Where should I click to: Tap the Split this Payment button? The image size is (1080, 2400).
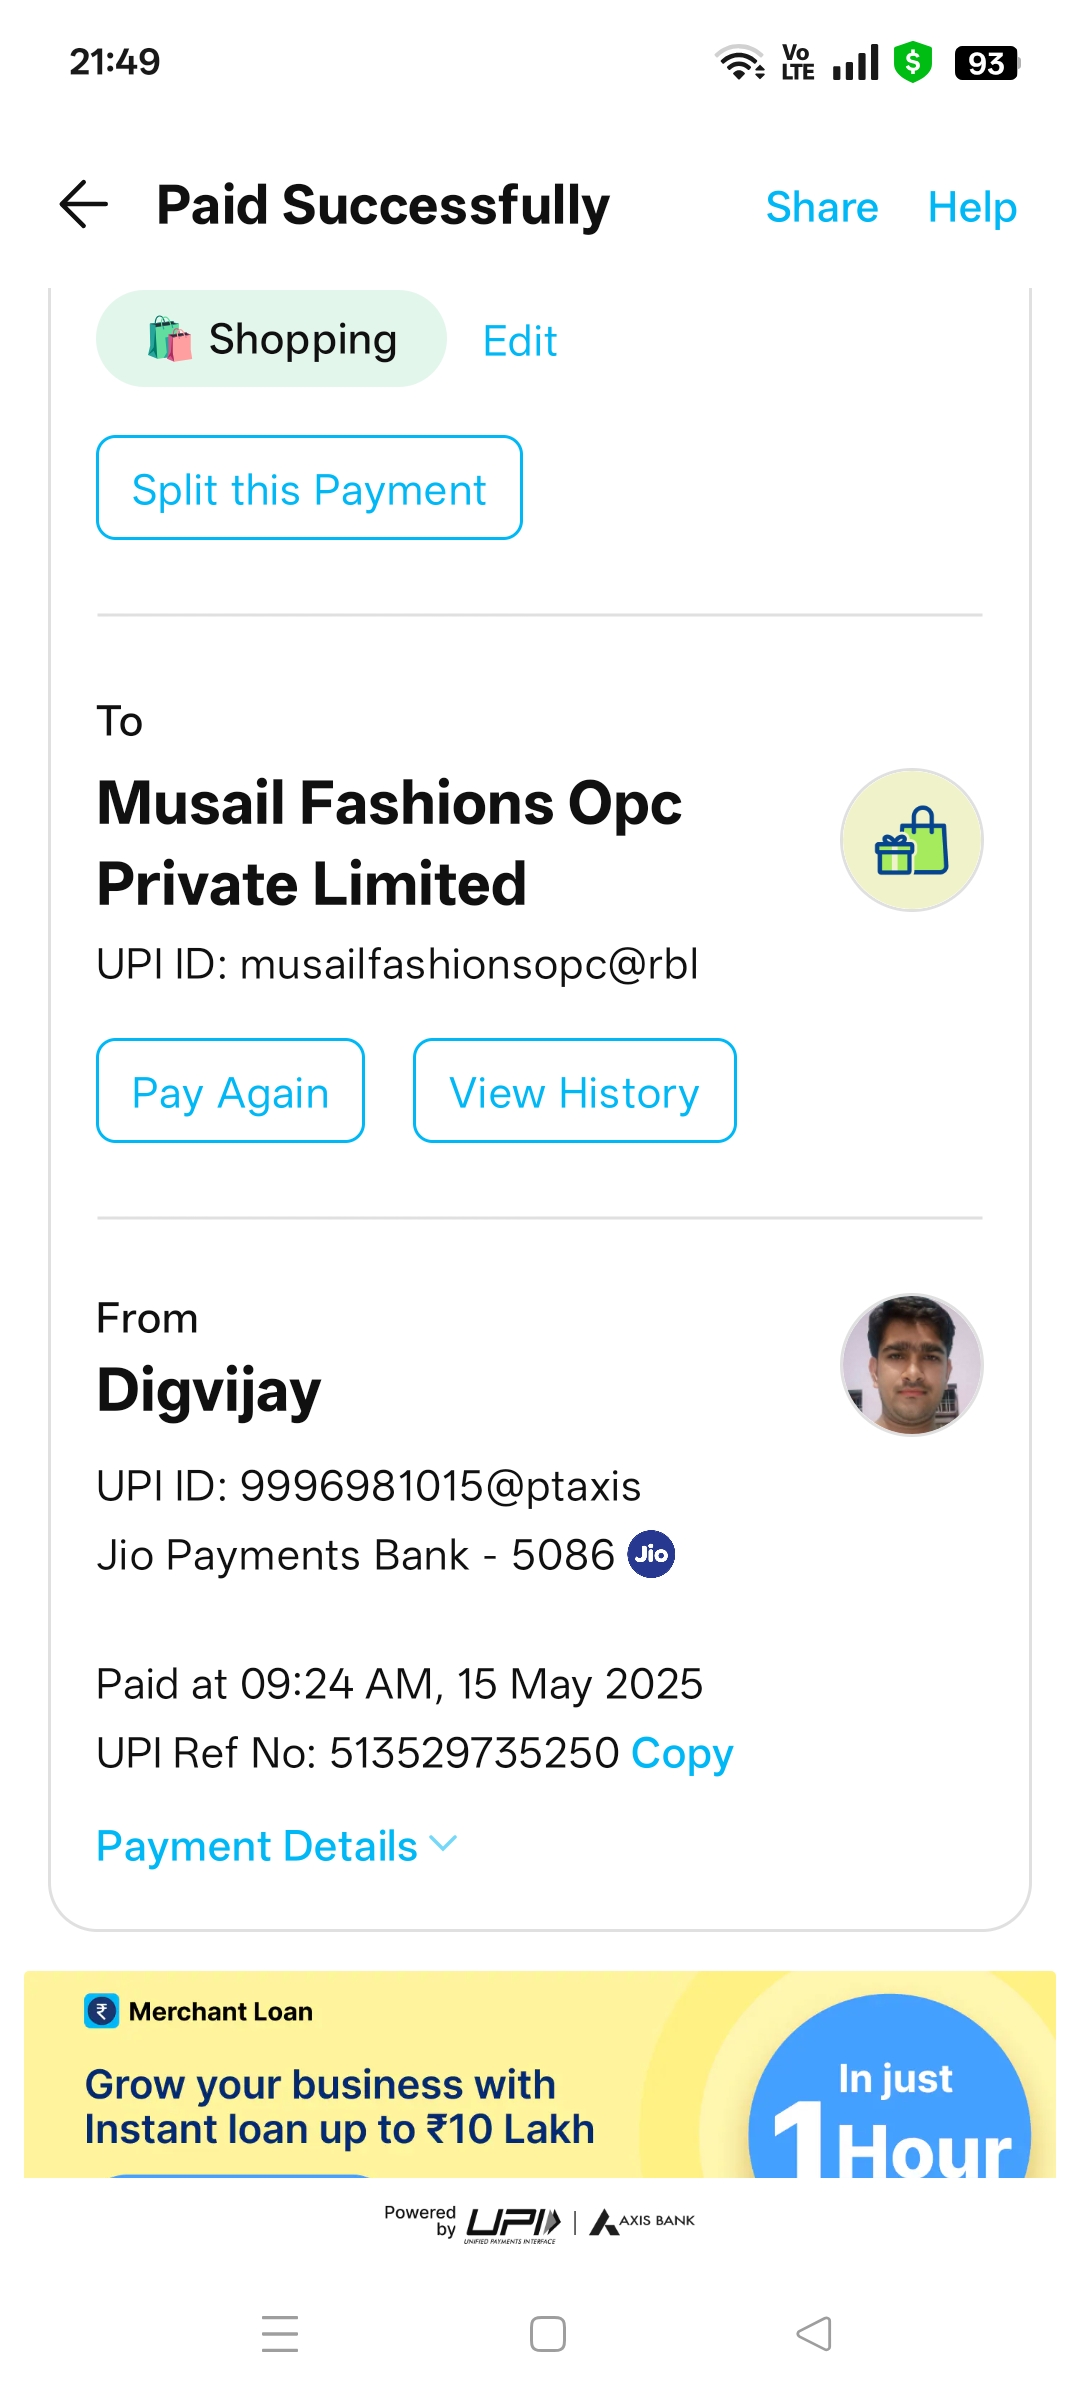click(x=309, y=488)
